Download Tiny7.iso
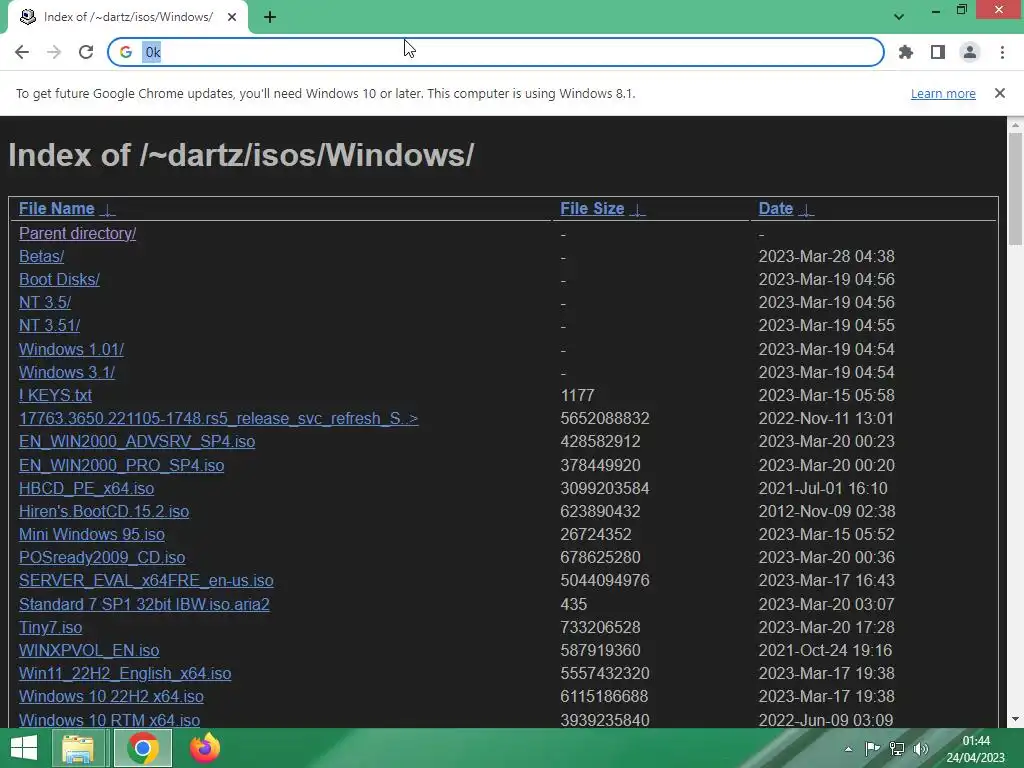The width and height of the screenshot is (1024, 768). coord(50,627)
